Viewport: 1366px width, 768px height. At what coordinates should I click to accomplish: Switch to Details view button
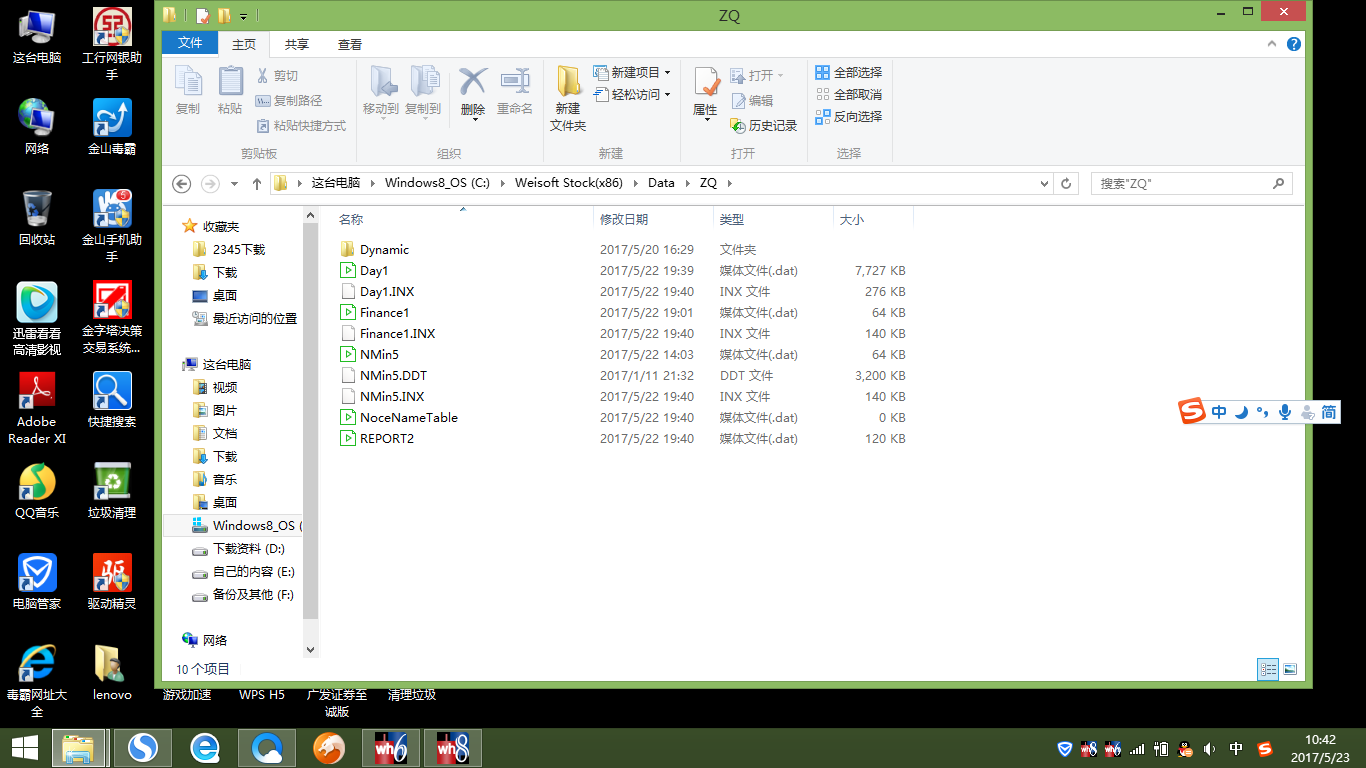pos(1268,669)
